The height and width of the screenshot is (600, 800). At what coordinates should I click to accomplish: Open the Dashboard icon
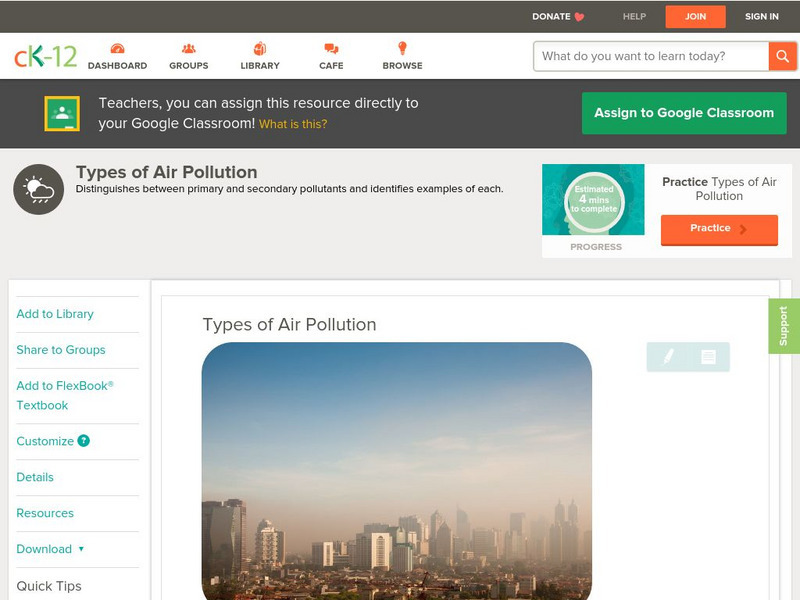tap(117, 49)
